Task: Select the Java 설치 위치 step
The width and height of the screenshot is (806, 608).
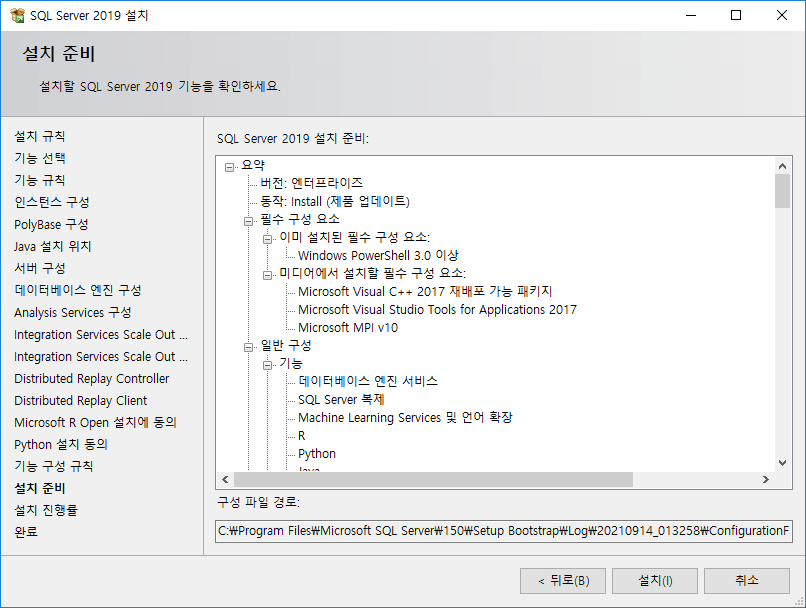Action: pos(52,247)
